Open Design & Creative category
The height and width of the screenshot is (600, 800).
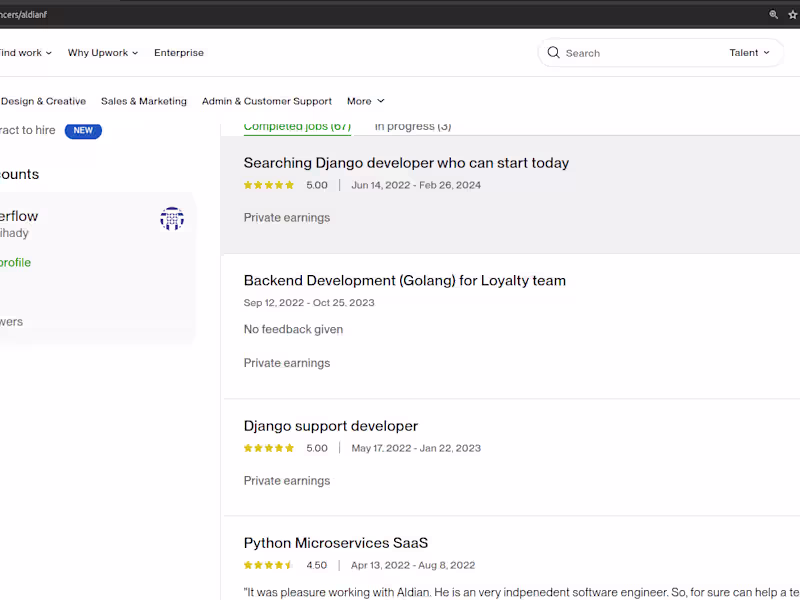[x=43, y=101]
